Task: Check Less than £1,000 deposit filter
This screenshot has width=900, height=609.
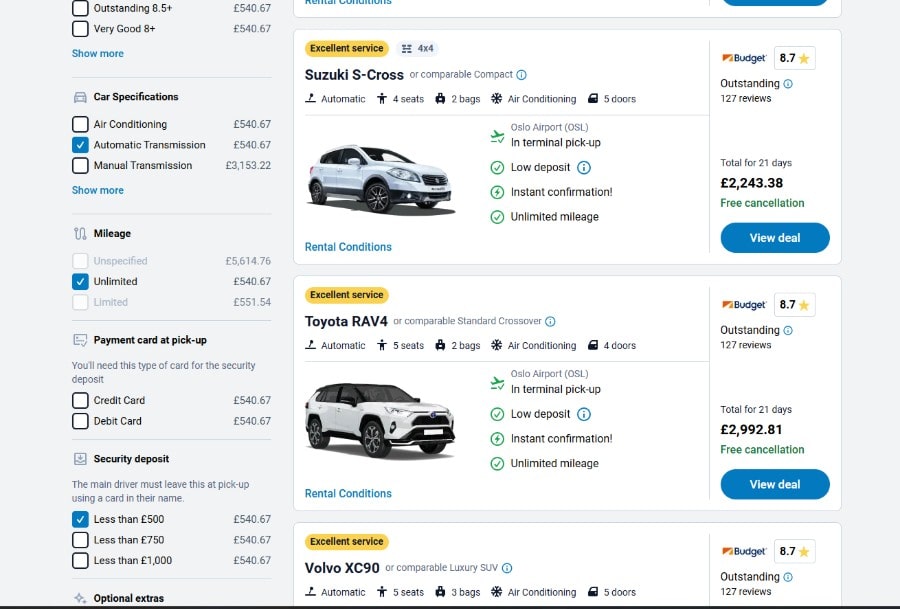Action: point(80,560)
